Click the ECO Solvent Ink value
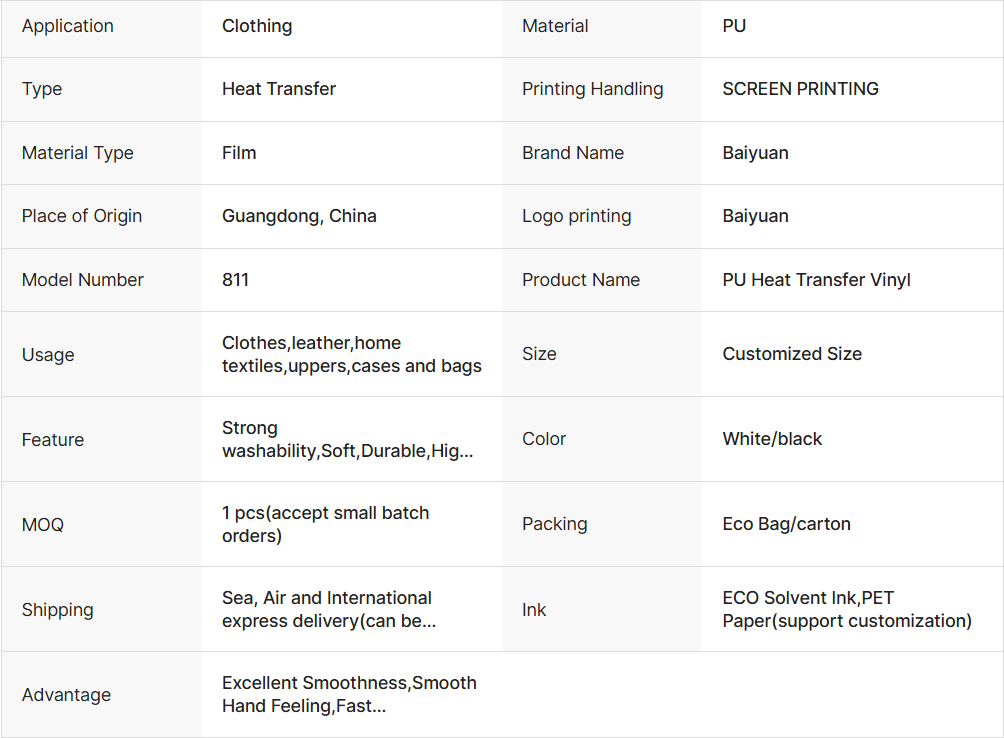Viewport: 1004px width, 738px height. (846, 610)
